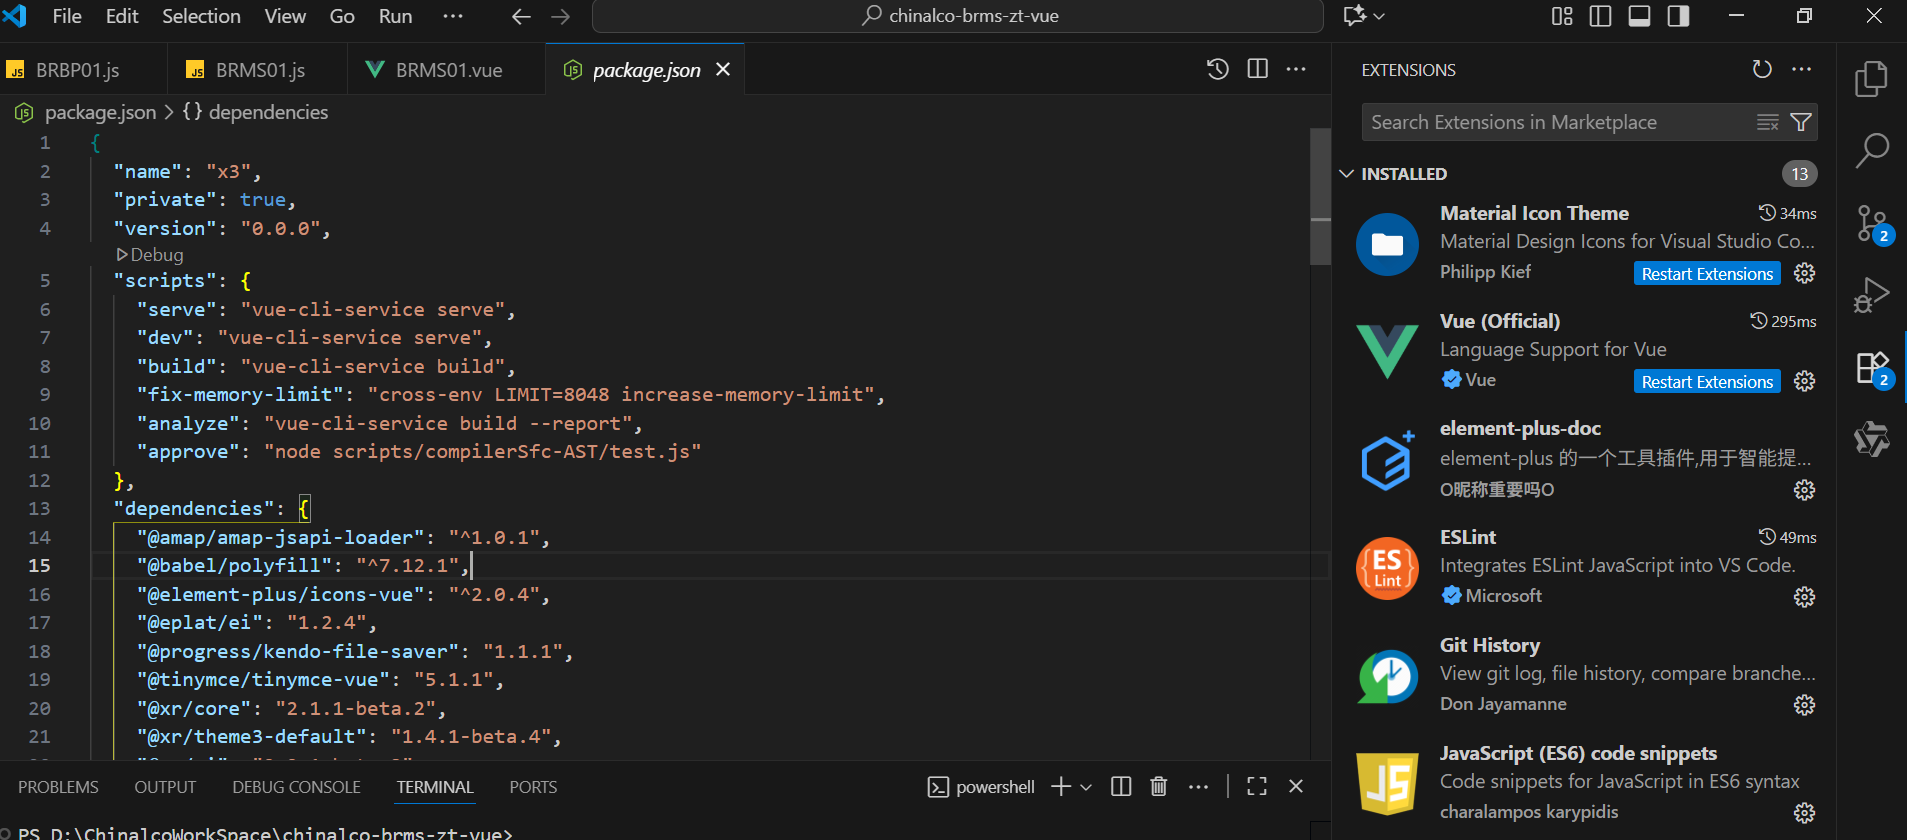
Task: Open the ESLint extension entry
Action: (x=1586, y=566)
